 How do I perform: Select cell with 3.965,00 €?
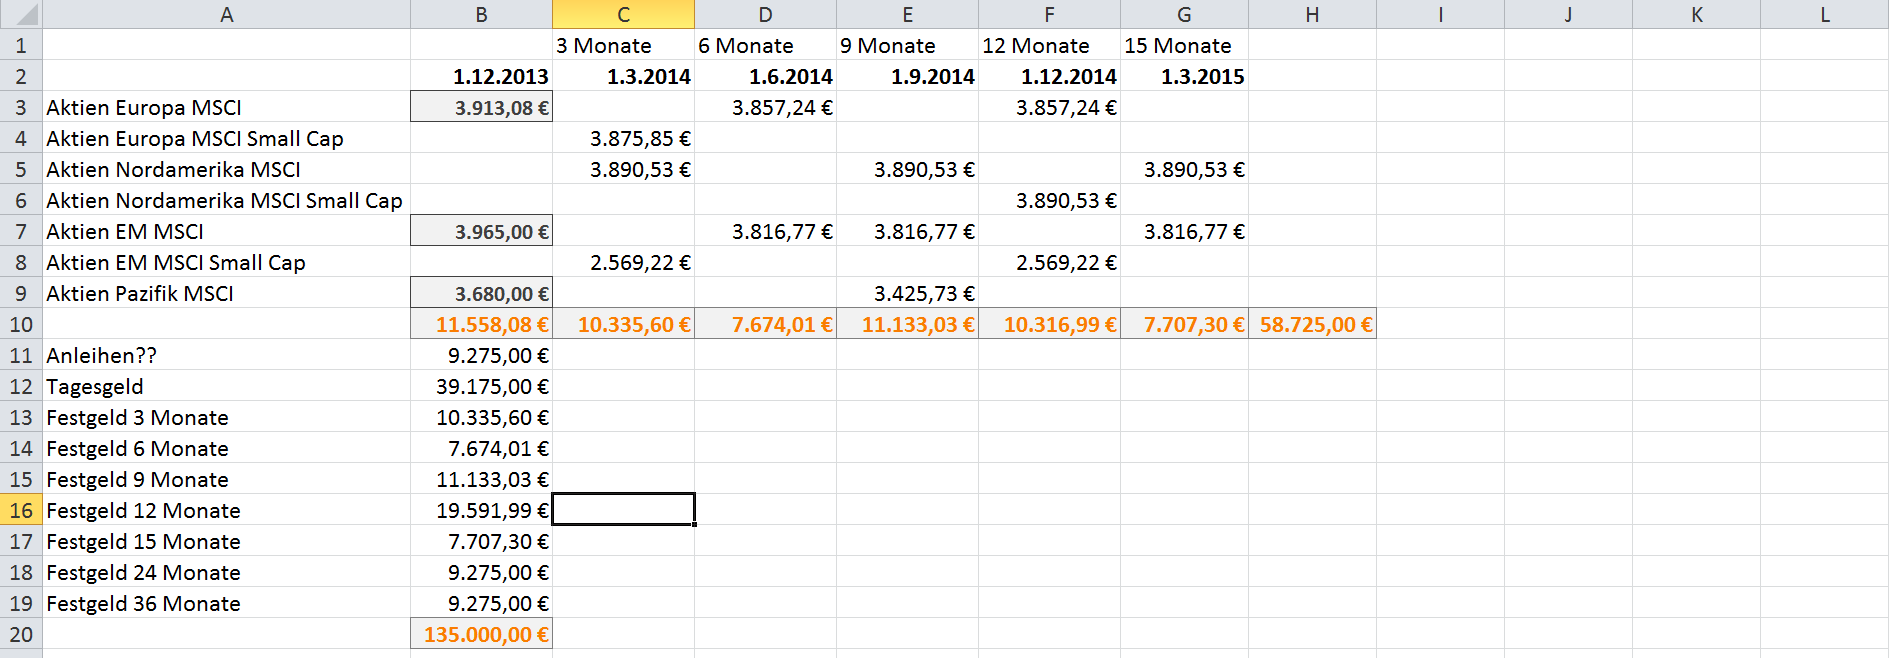[x=481, y=231]
